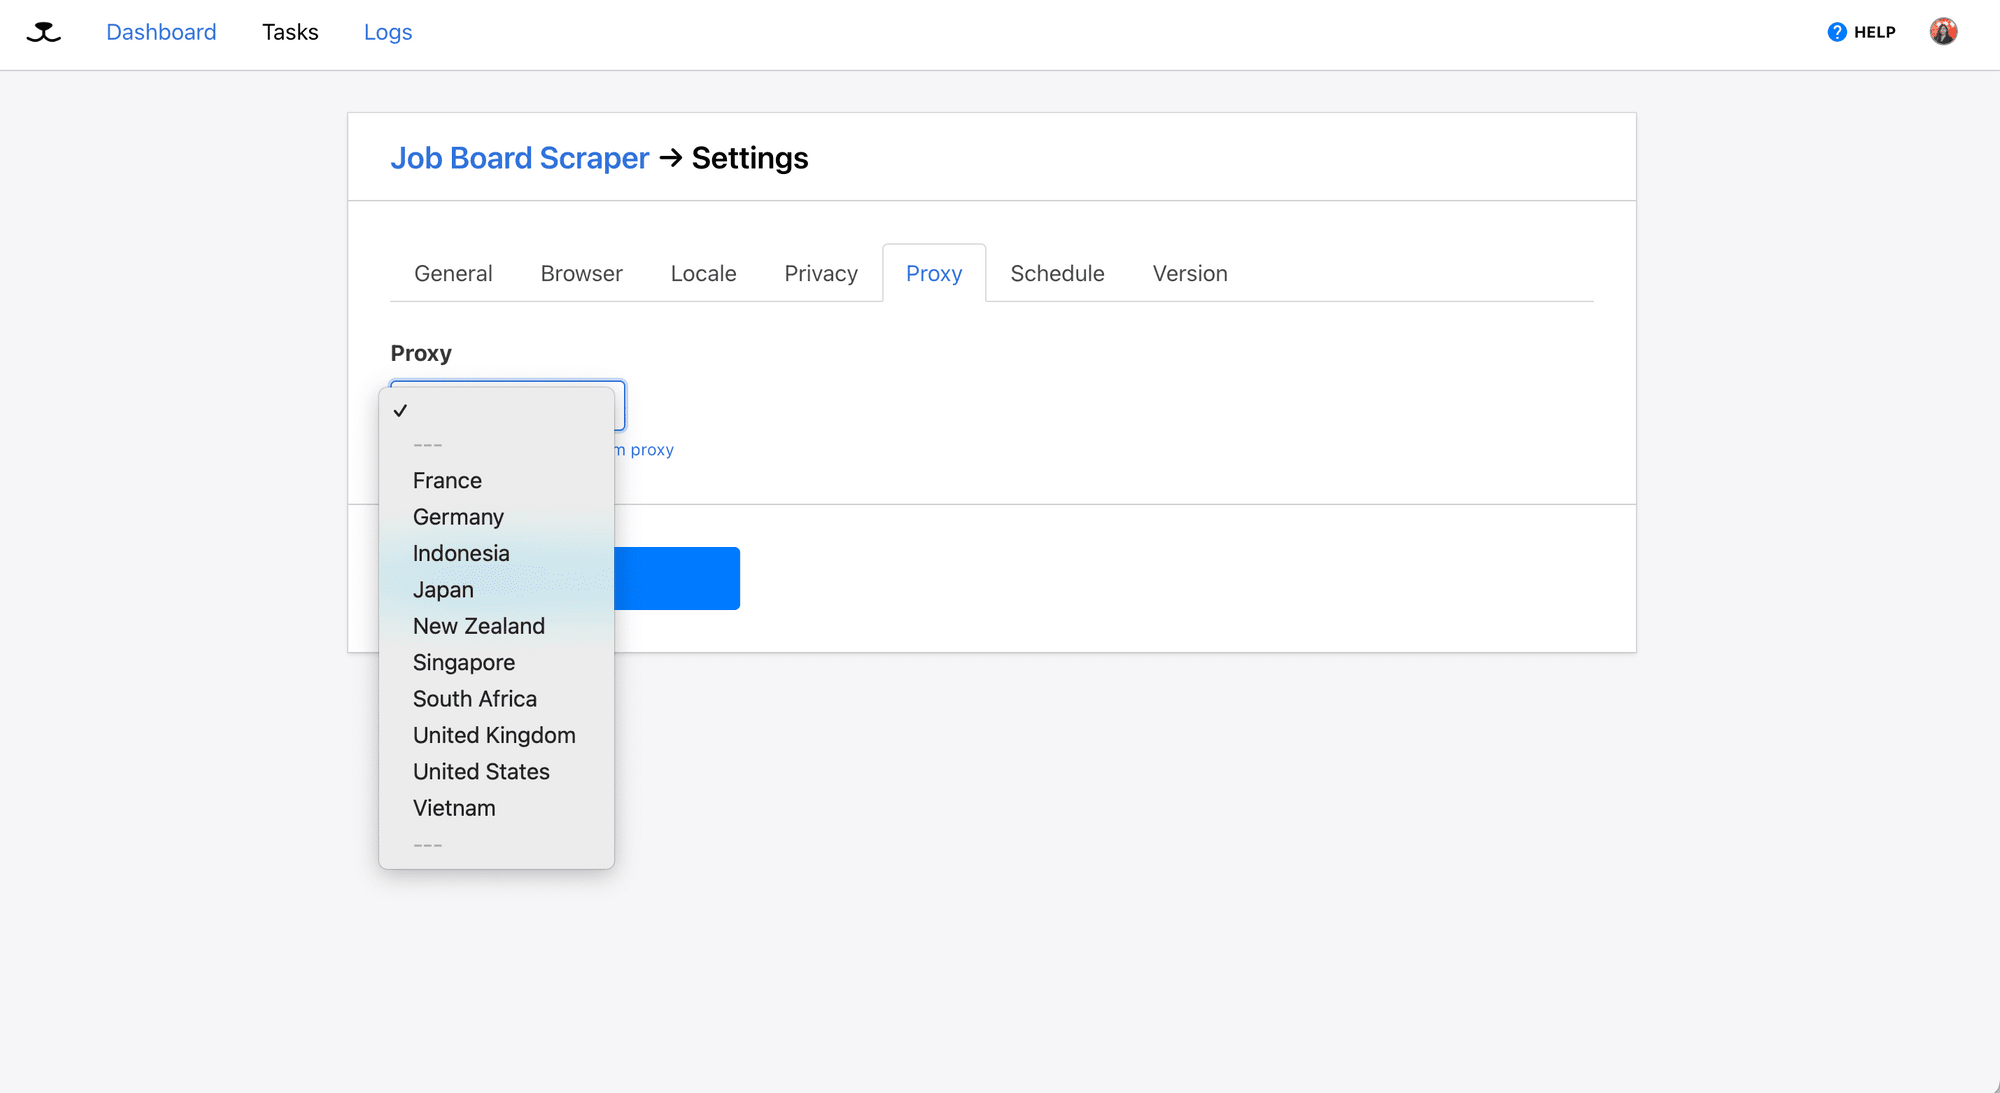Click the blue save button
The height and width of the screenshot is (1093, 2000).
pyautogui.click(x=677, y=578)
